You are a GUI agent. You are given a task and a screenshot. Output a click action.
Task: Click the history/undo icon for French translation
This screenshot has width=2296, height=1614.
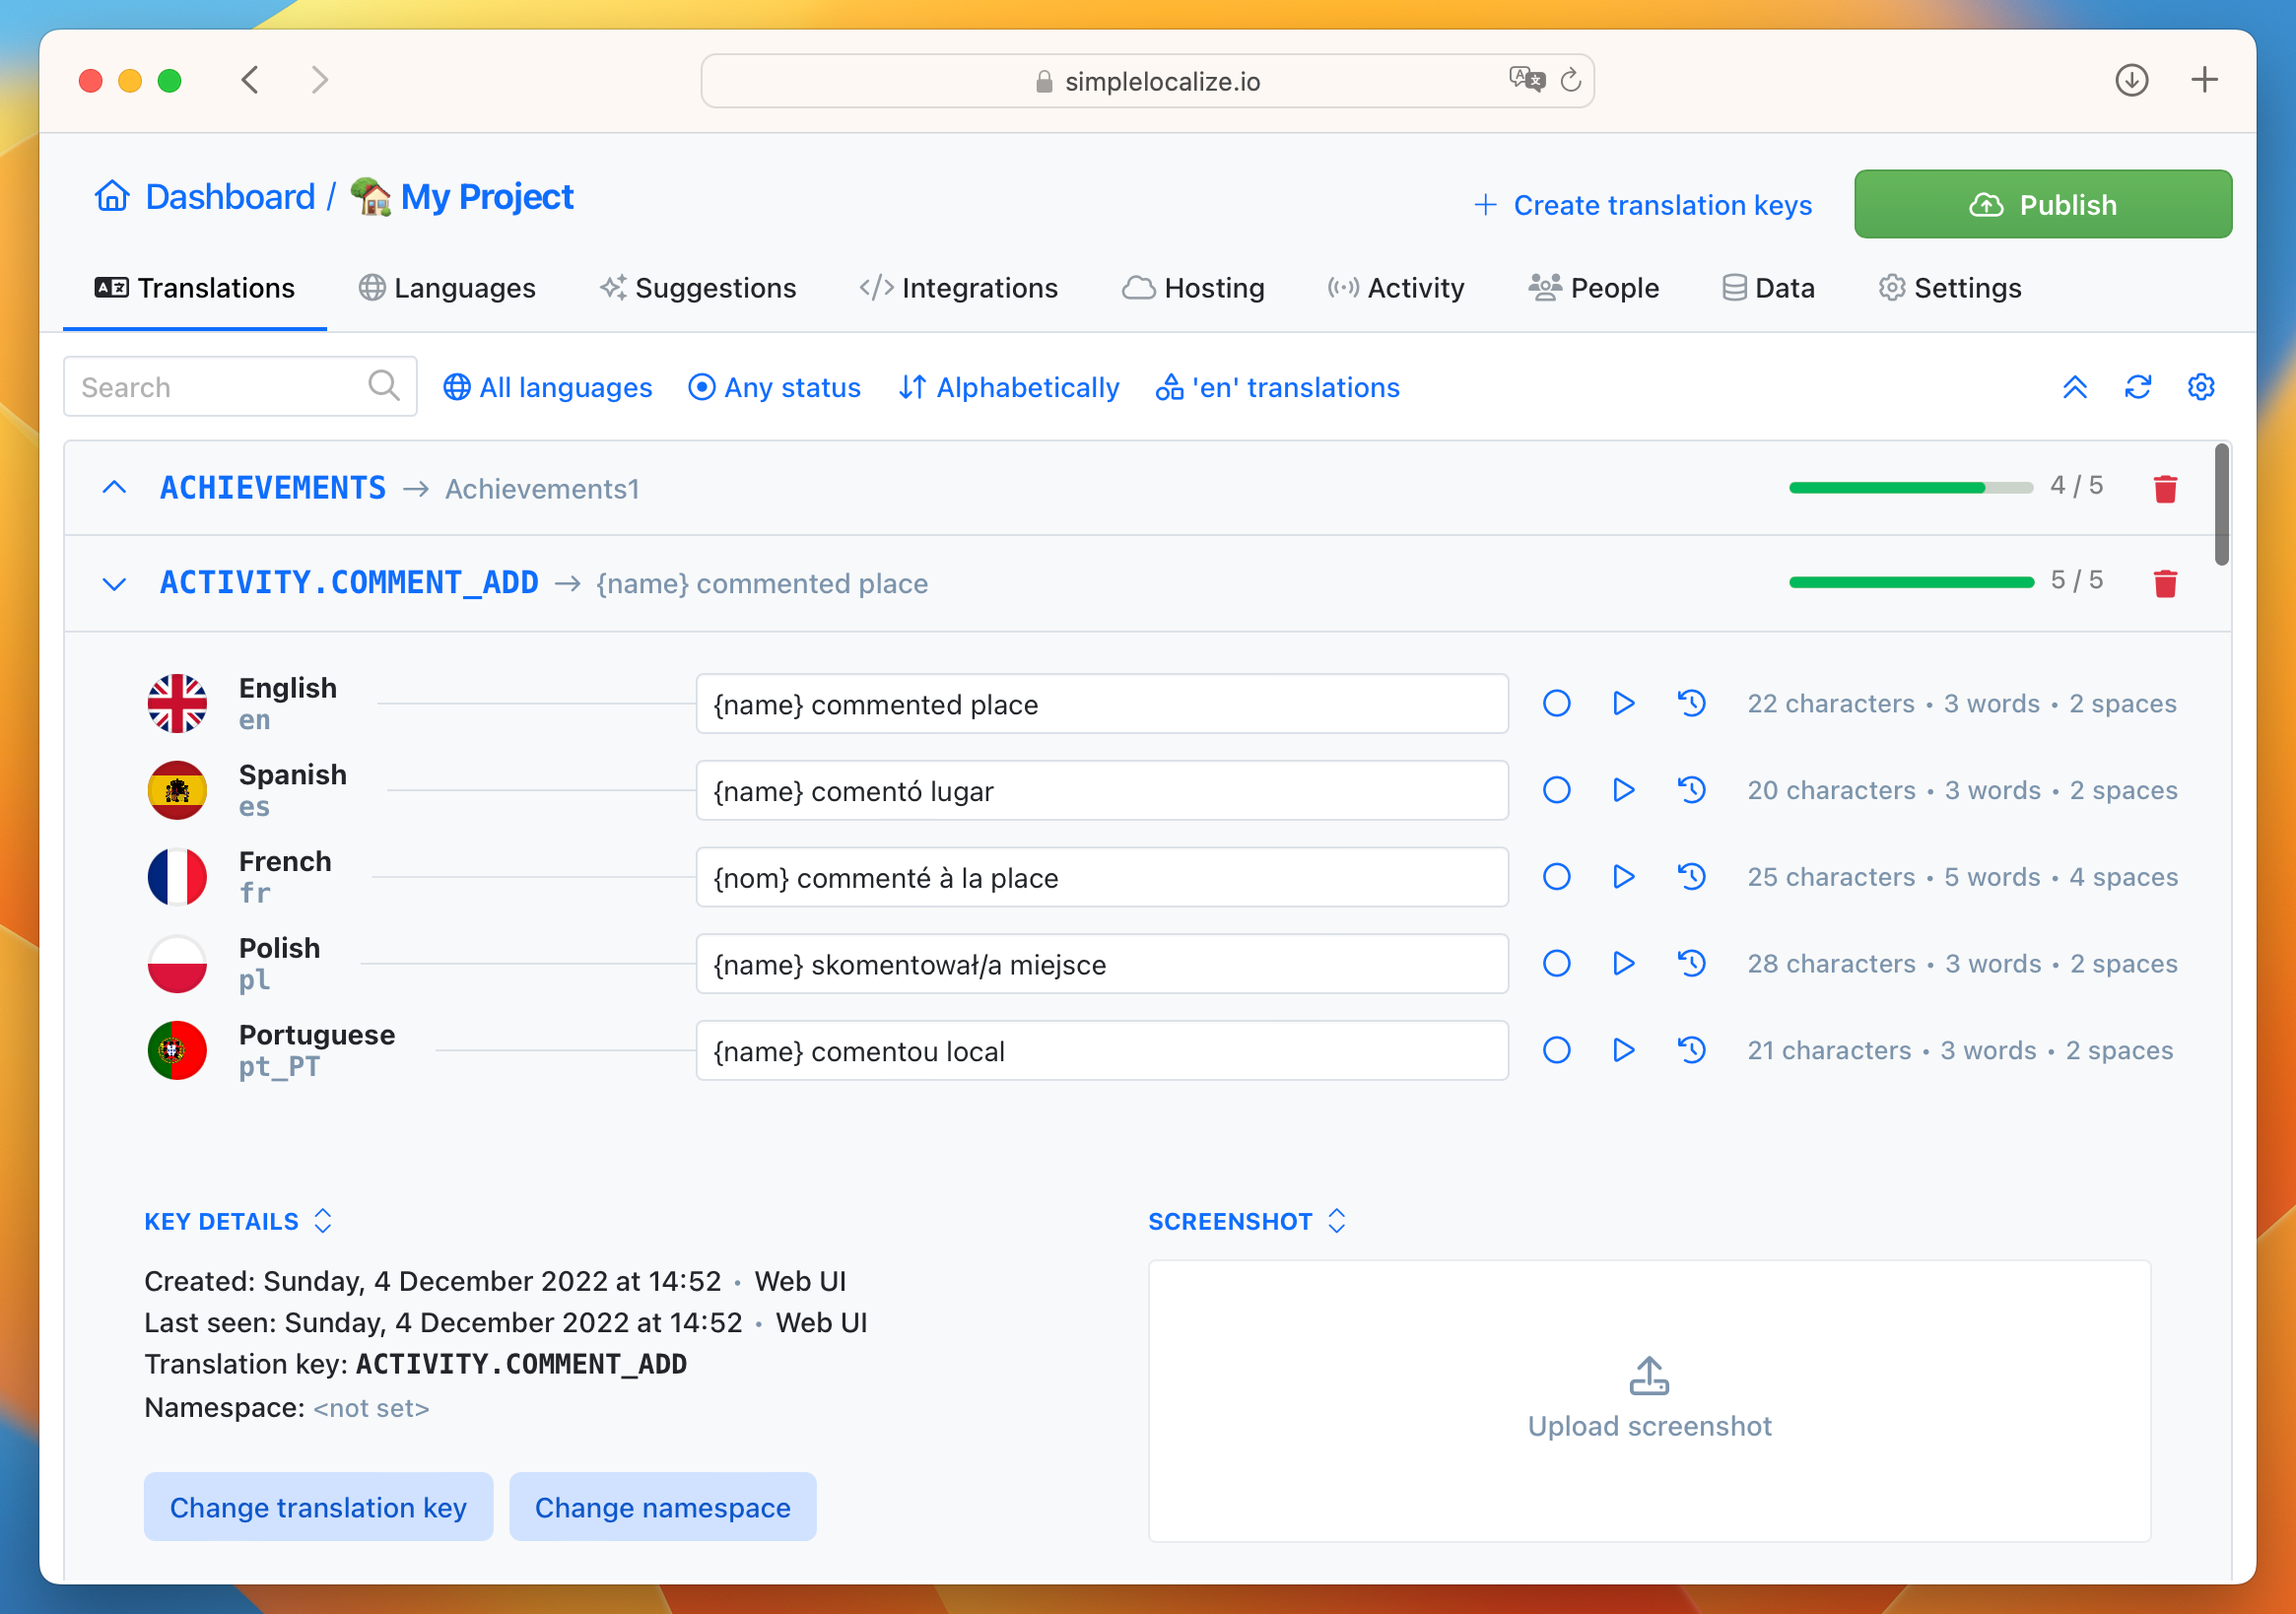click(x=1692, y=877)
